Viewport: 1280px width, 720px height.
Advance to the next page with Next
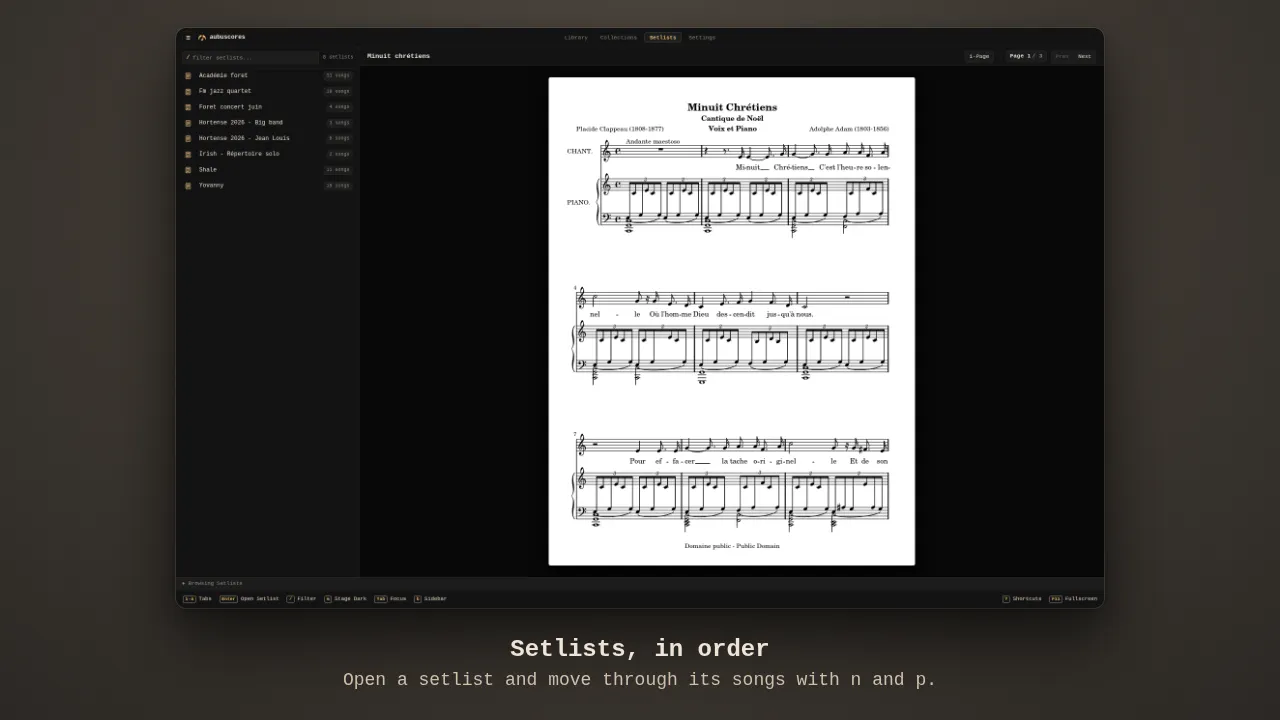(1085, 56)
